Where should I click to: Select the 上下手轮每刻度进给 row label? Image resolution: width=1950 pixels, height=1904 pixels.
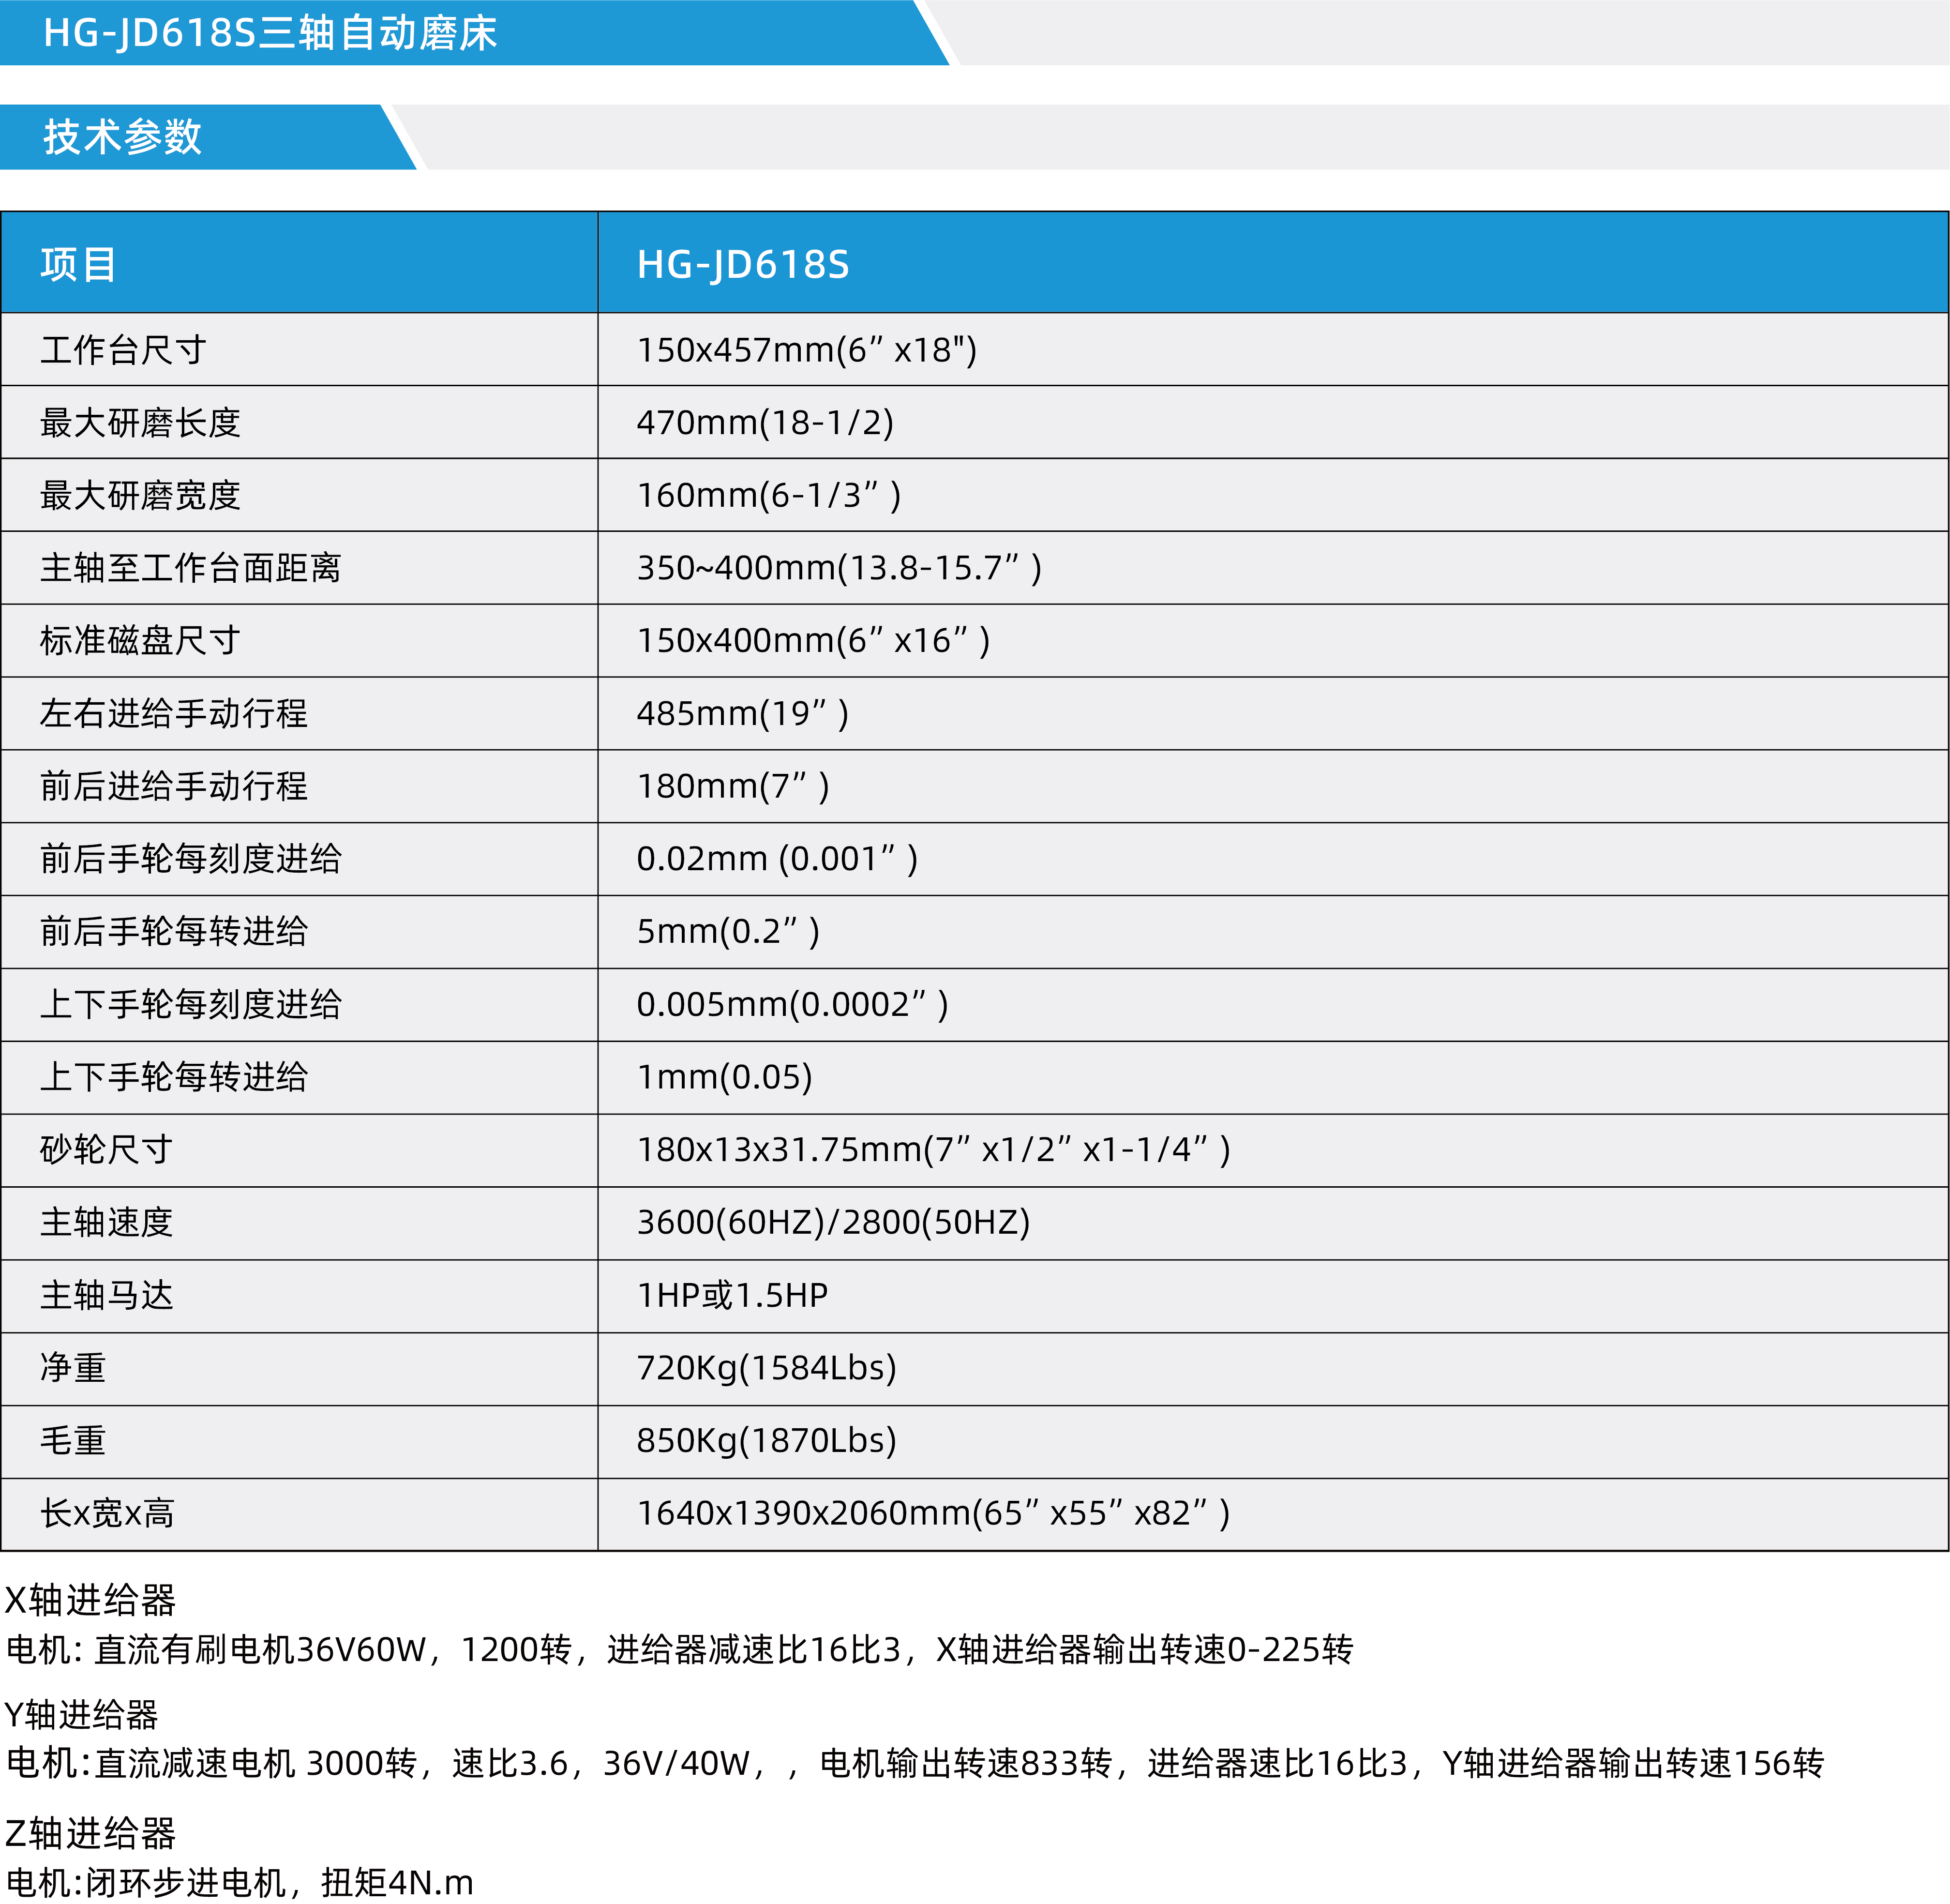(190, 1004)
